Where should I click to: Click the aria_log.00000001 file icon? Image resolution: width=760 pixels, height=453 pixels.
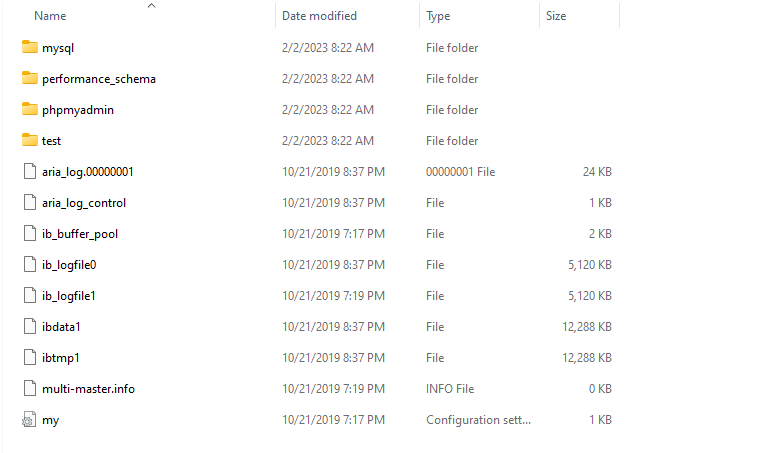[29, 171]
